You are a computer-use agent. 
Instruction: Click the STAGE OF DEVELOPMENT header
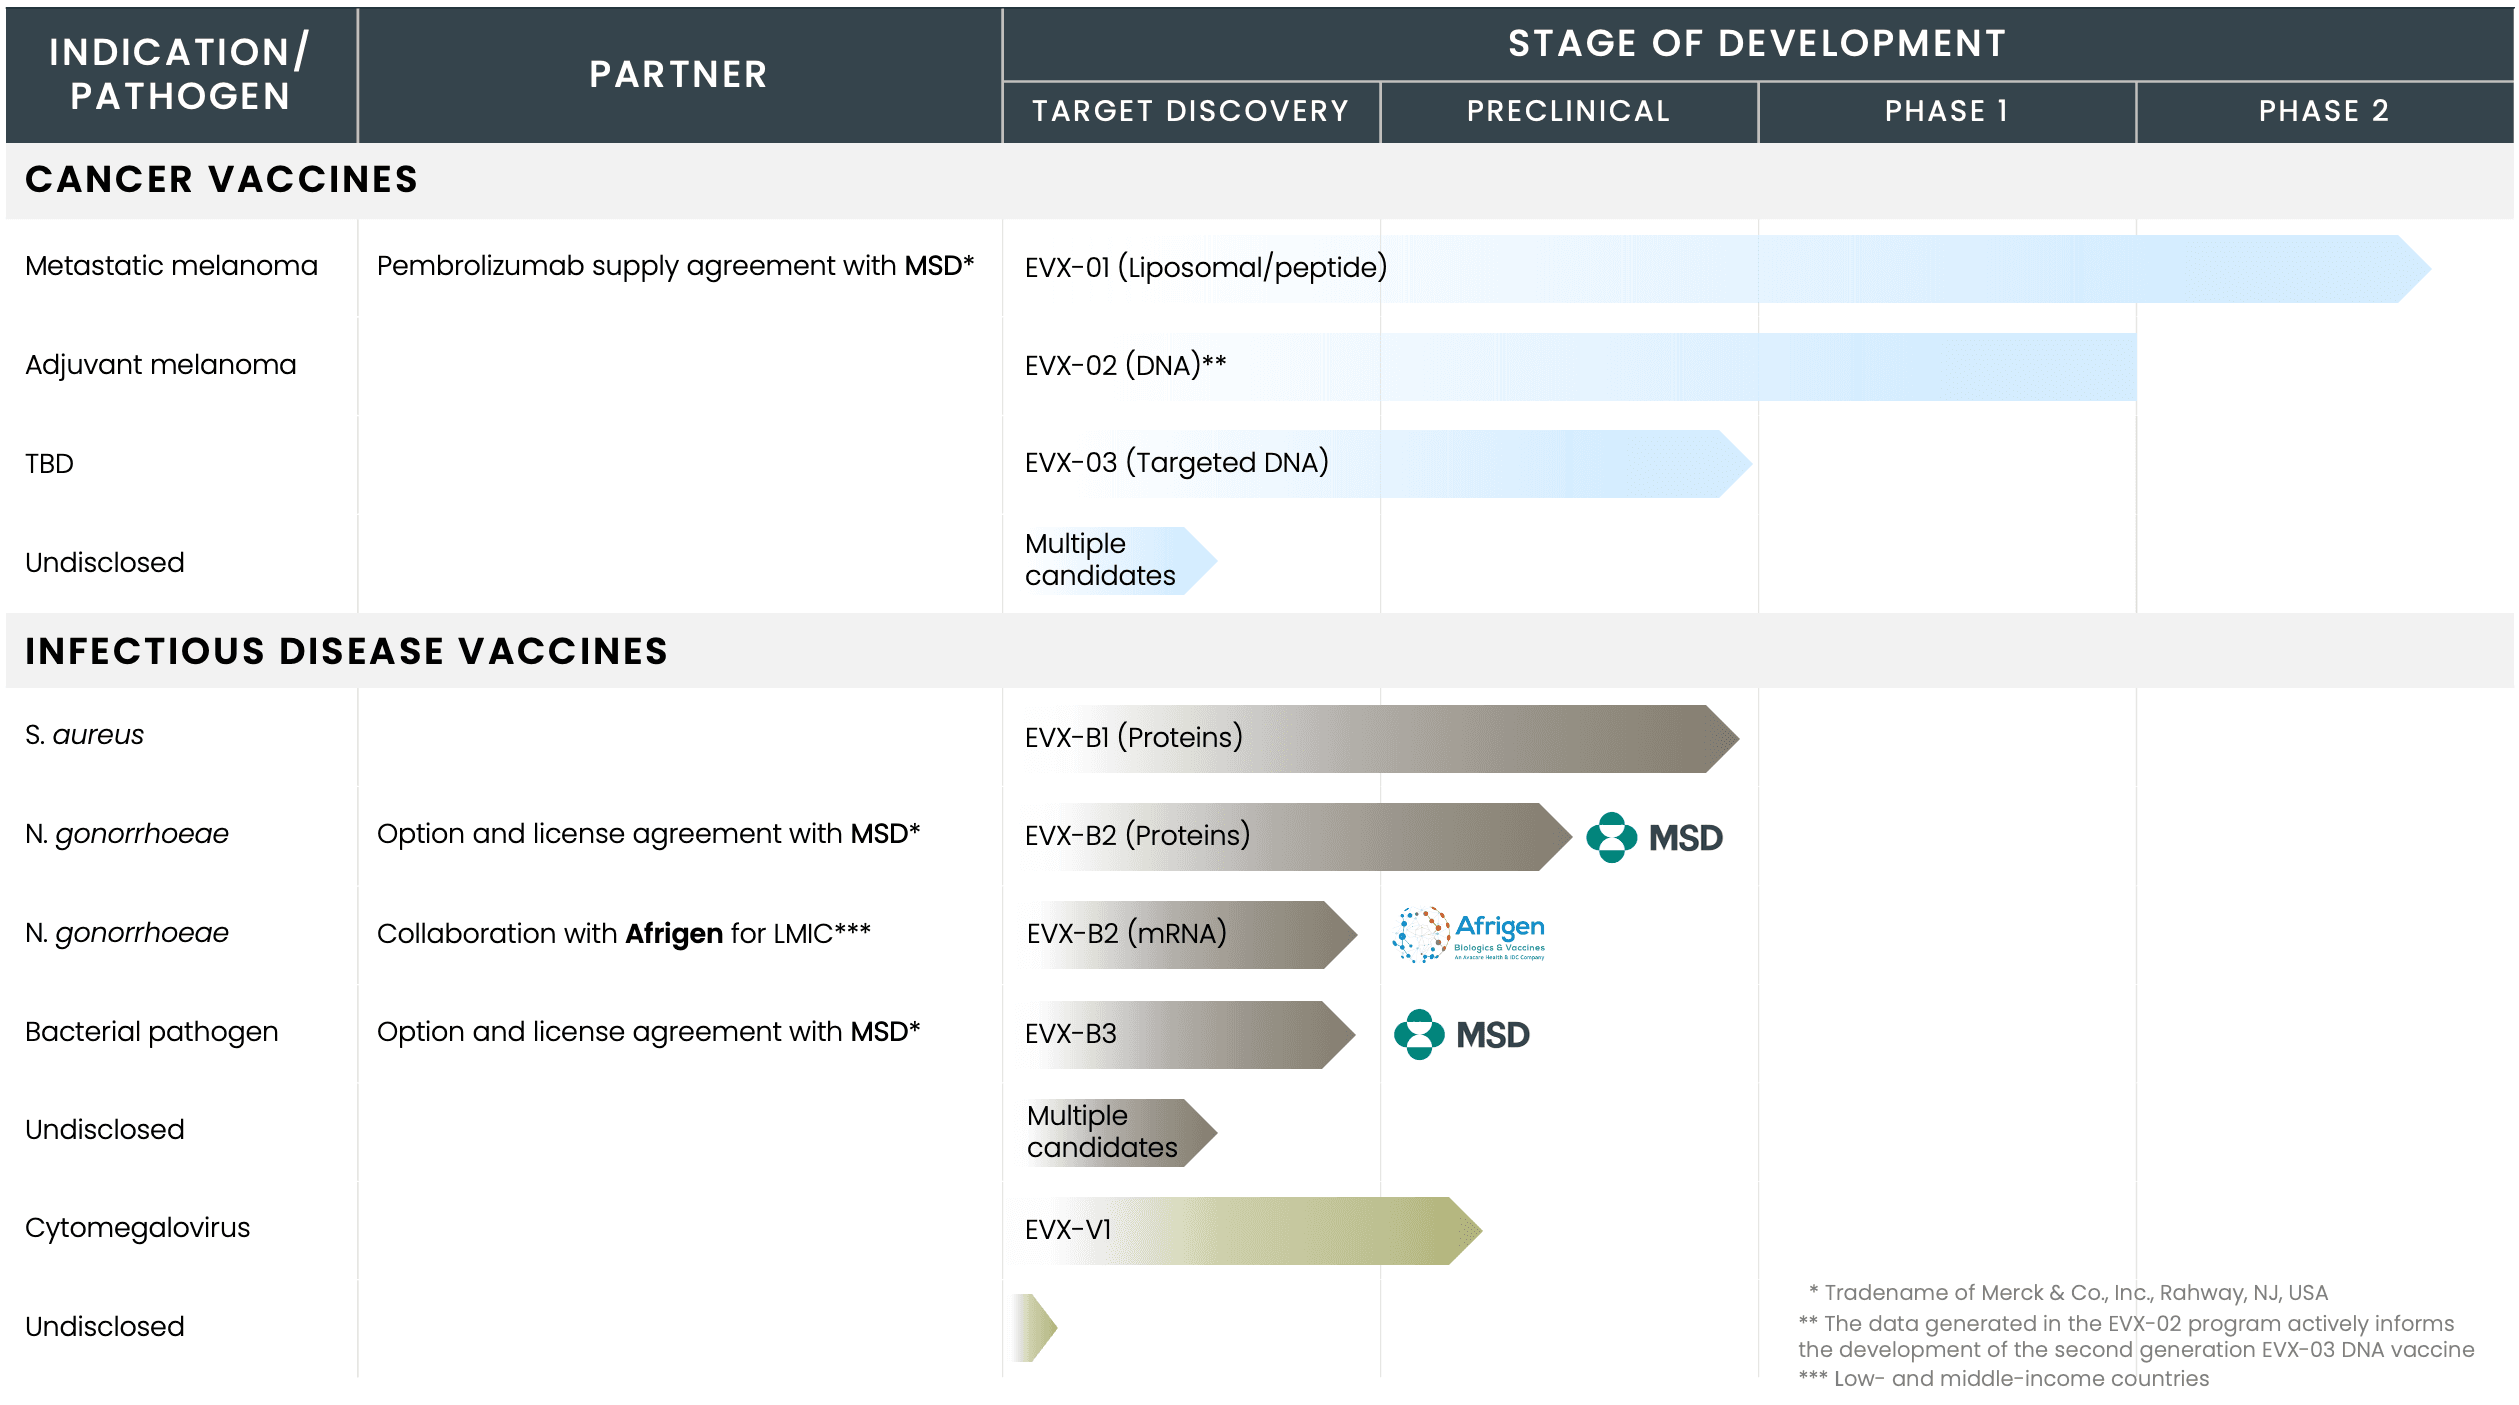point(1758,43)
